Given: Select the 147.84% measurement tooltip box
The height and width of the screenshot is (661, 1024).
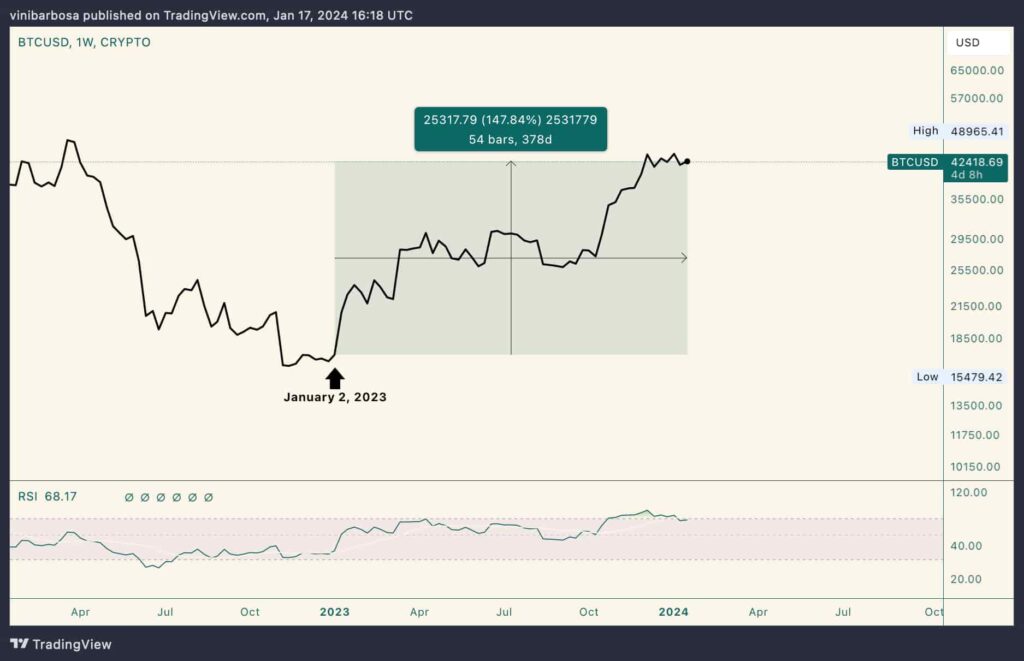Looking at the screenshot, I should click(x=511, y=129).
